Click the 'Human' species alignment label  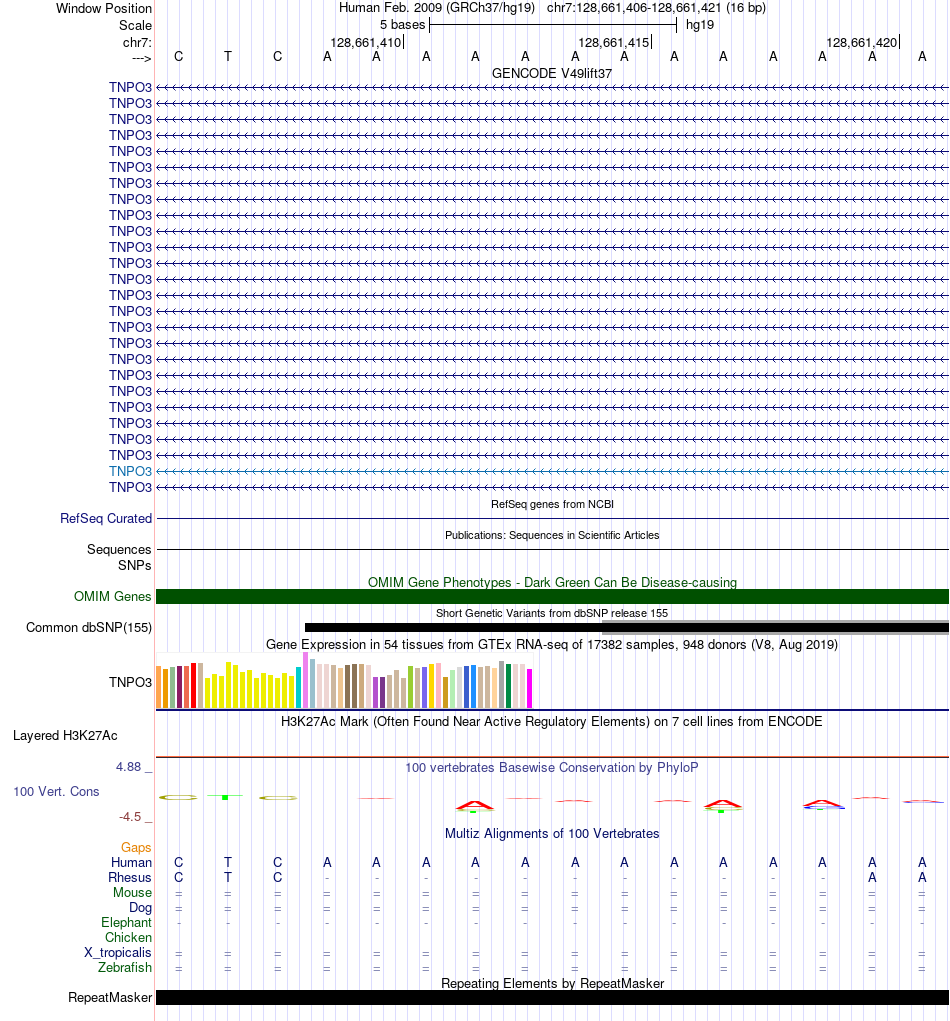[132, 863]
